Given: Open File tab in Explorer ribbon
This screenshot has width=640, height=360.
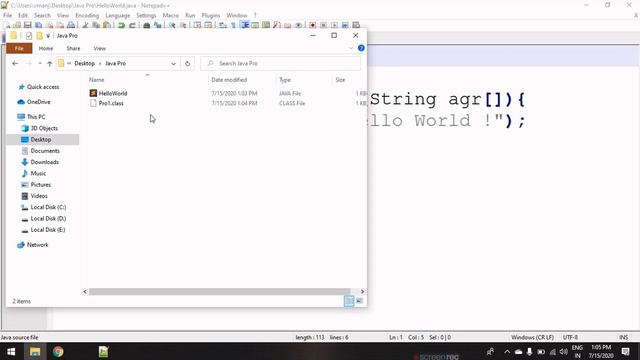Looking at the screenshot, I should tap(19, 48).
